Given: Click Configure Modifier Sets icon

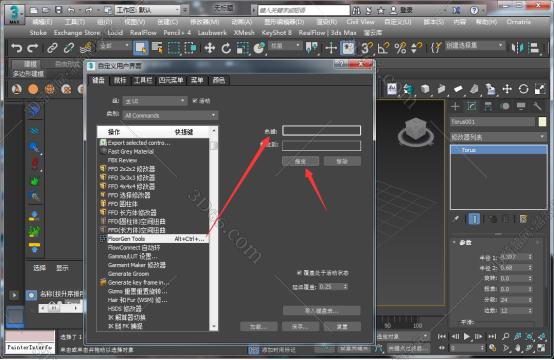Looking at the screenshot, I should click(x=523, y=219).
